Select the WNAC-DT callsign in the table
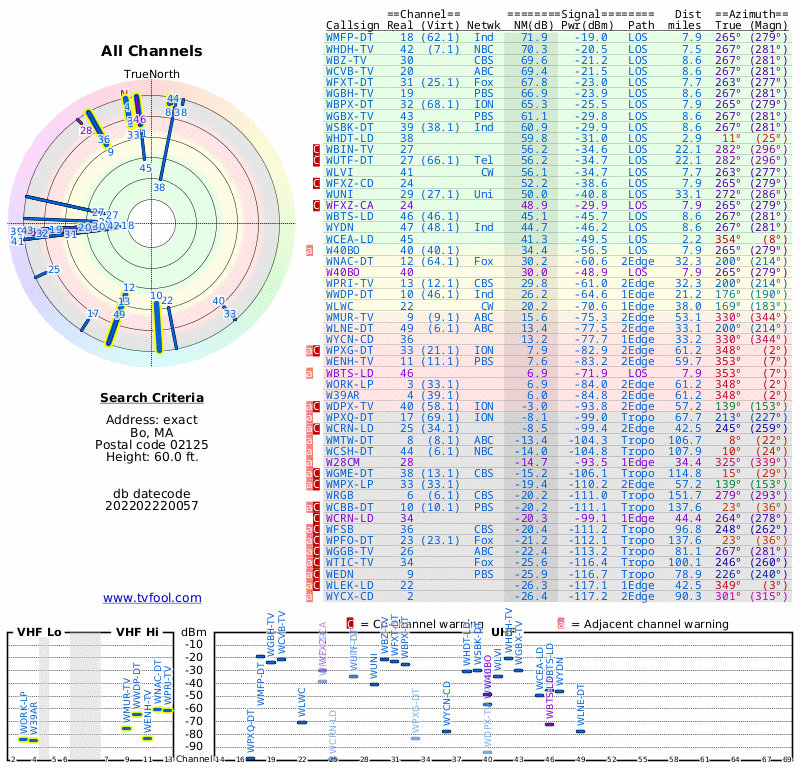The image size is (800, 768). click(x=349, y=261)
